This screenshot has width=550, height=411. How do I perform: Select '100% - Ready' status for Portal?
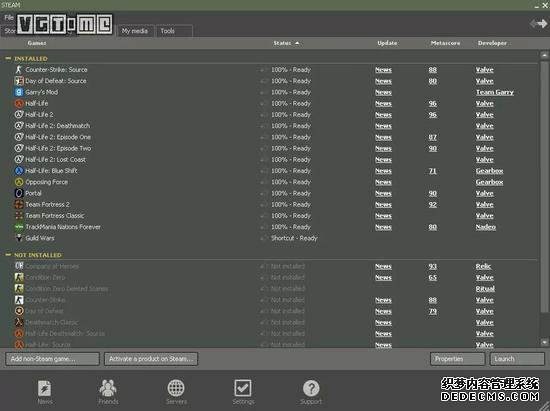click(291, 193)
